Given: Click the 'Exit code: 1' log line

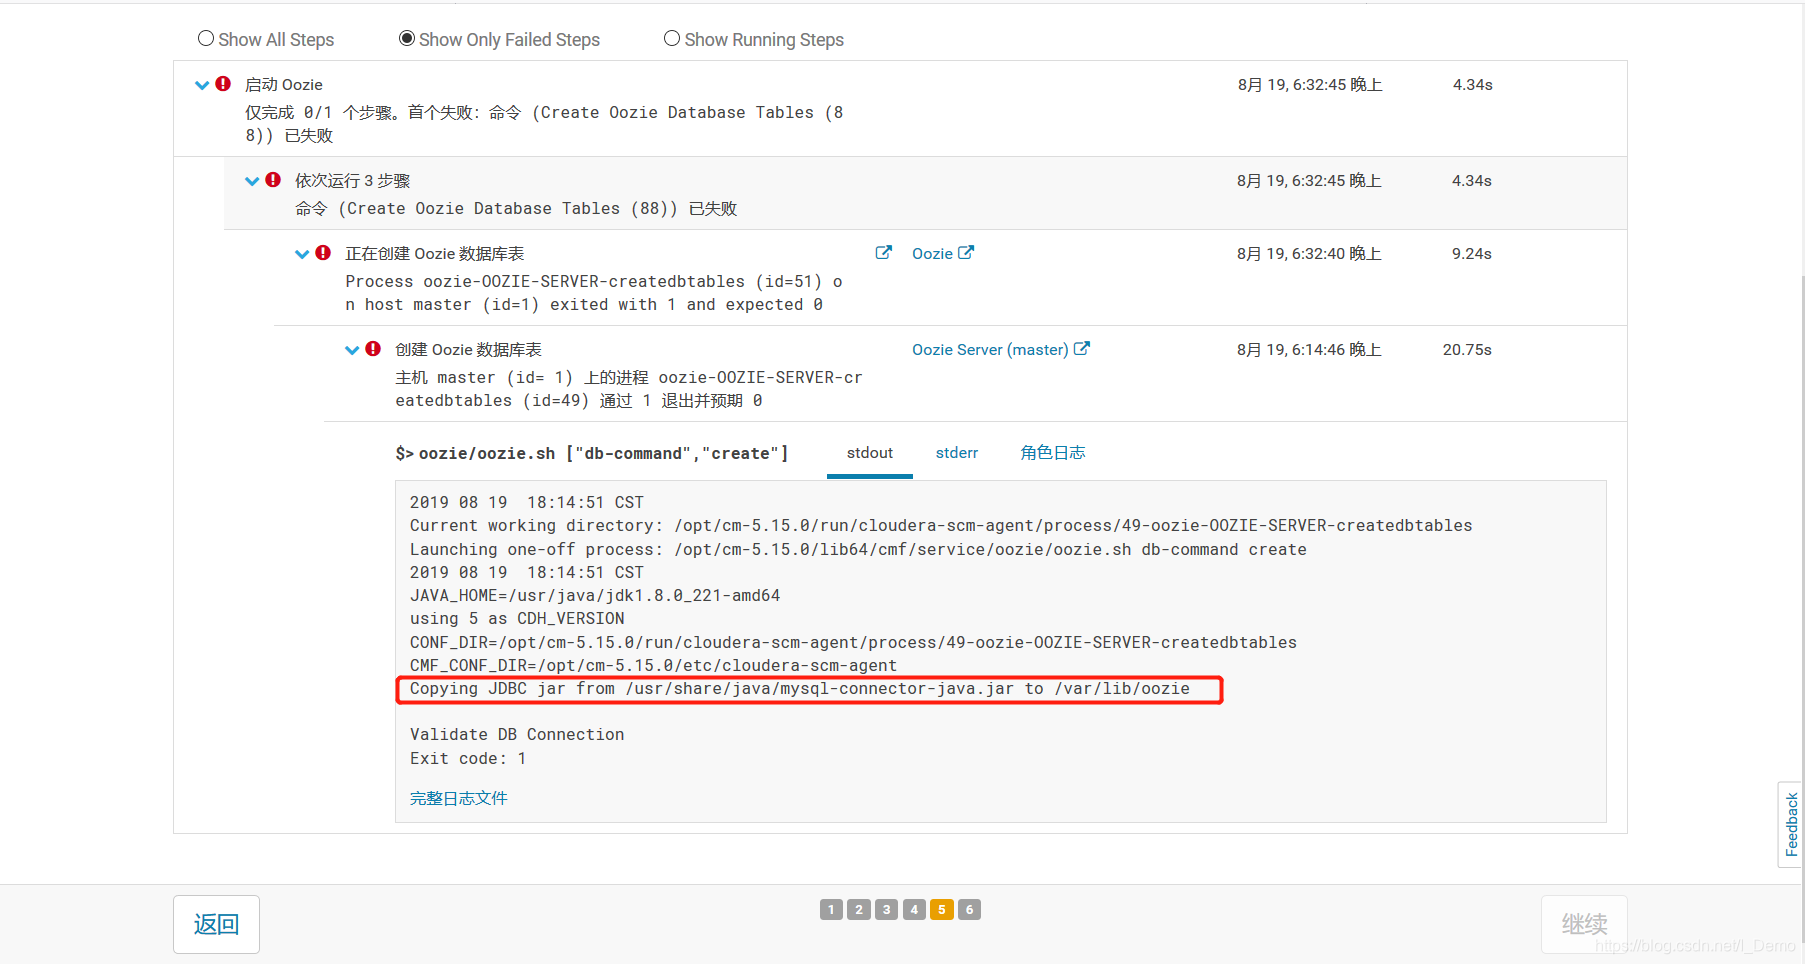Looking at the screenshot, I should (x=468, y=758).
